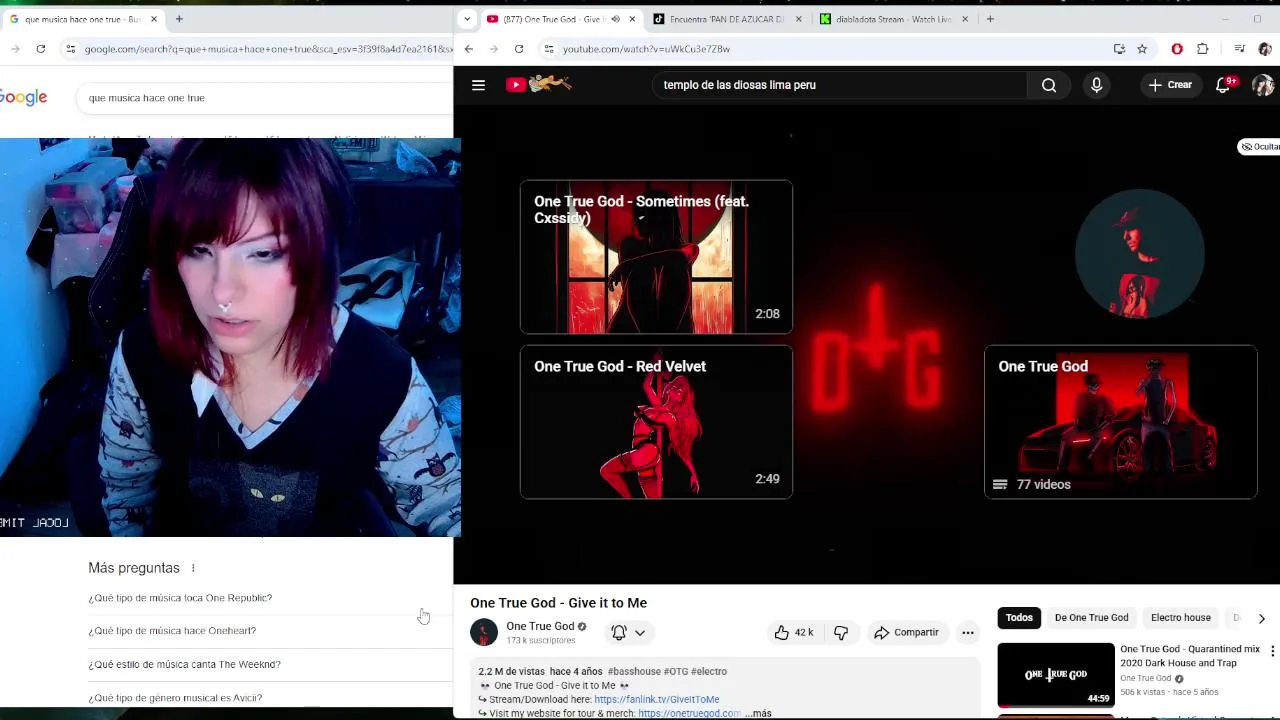This screenshot has width=1280, height=720.
Task: Open a new tab in the YouTube window
Action: click(x=990, y=19)
